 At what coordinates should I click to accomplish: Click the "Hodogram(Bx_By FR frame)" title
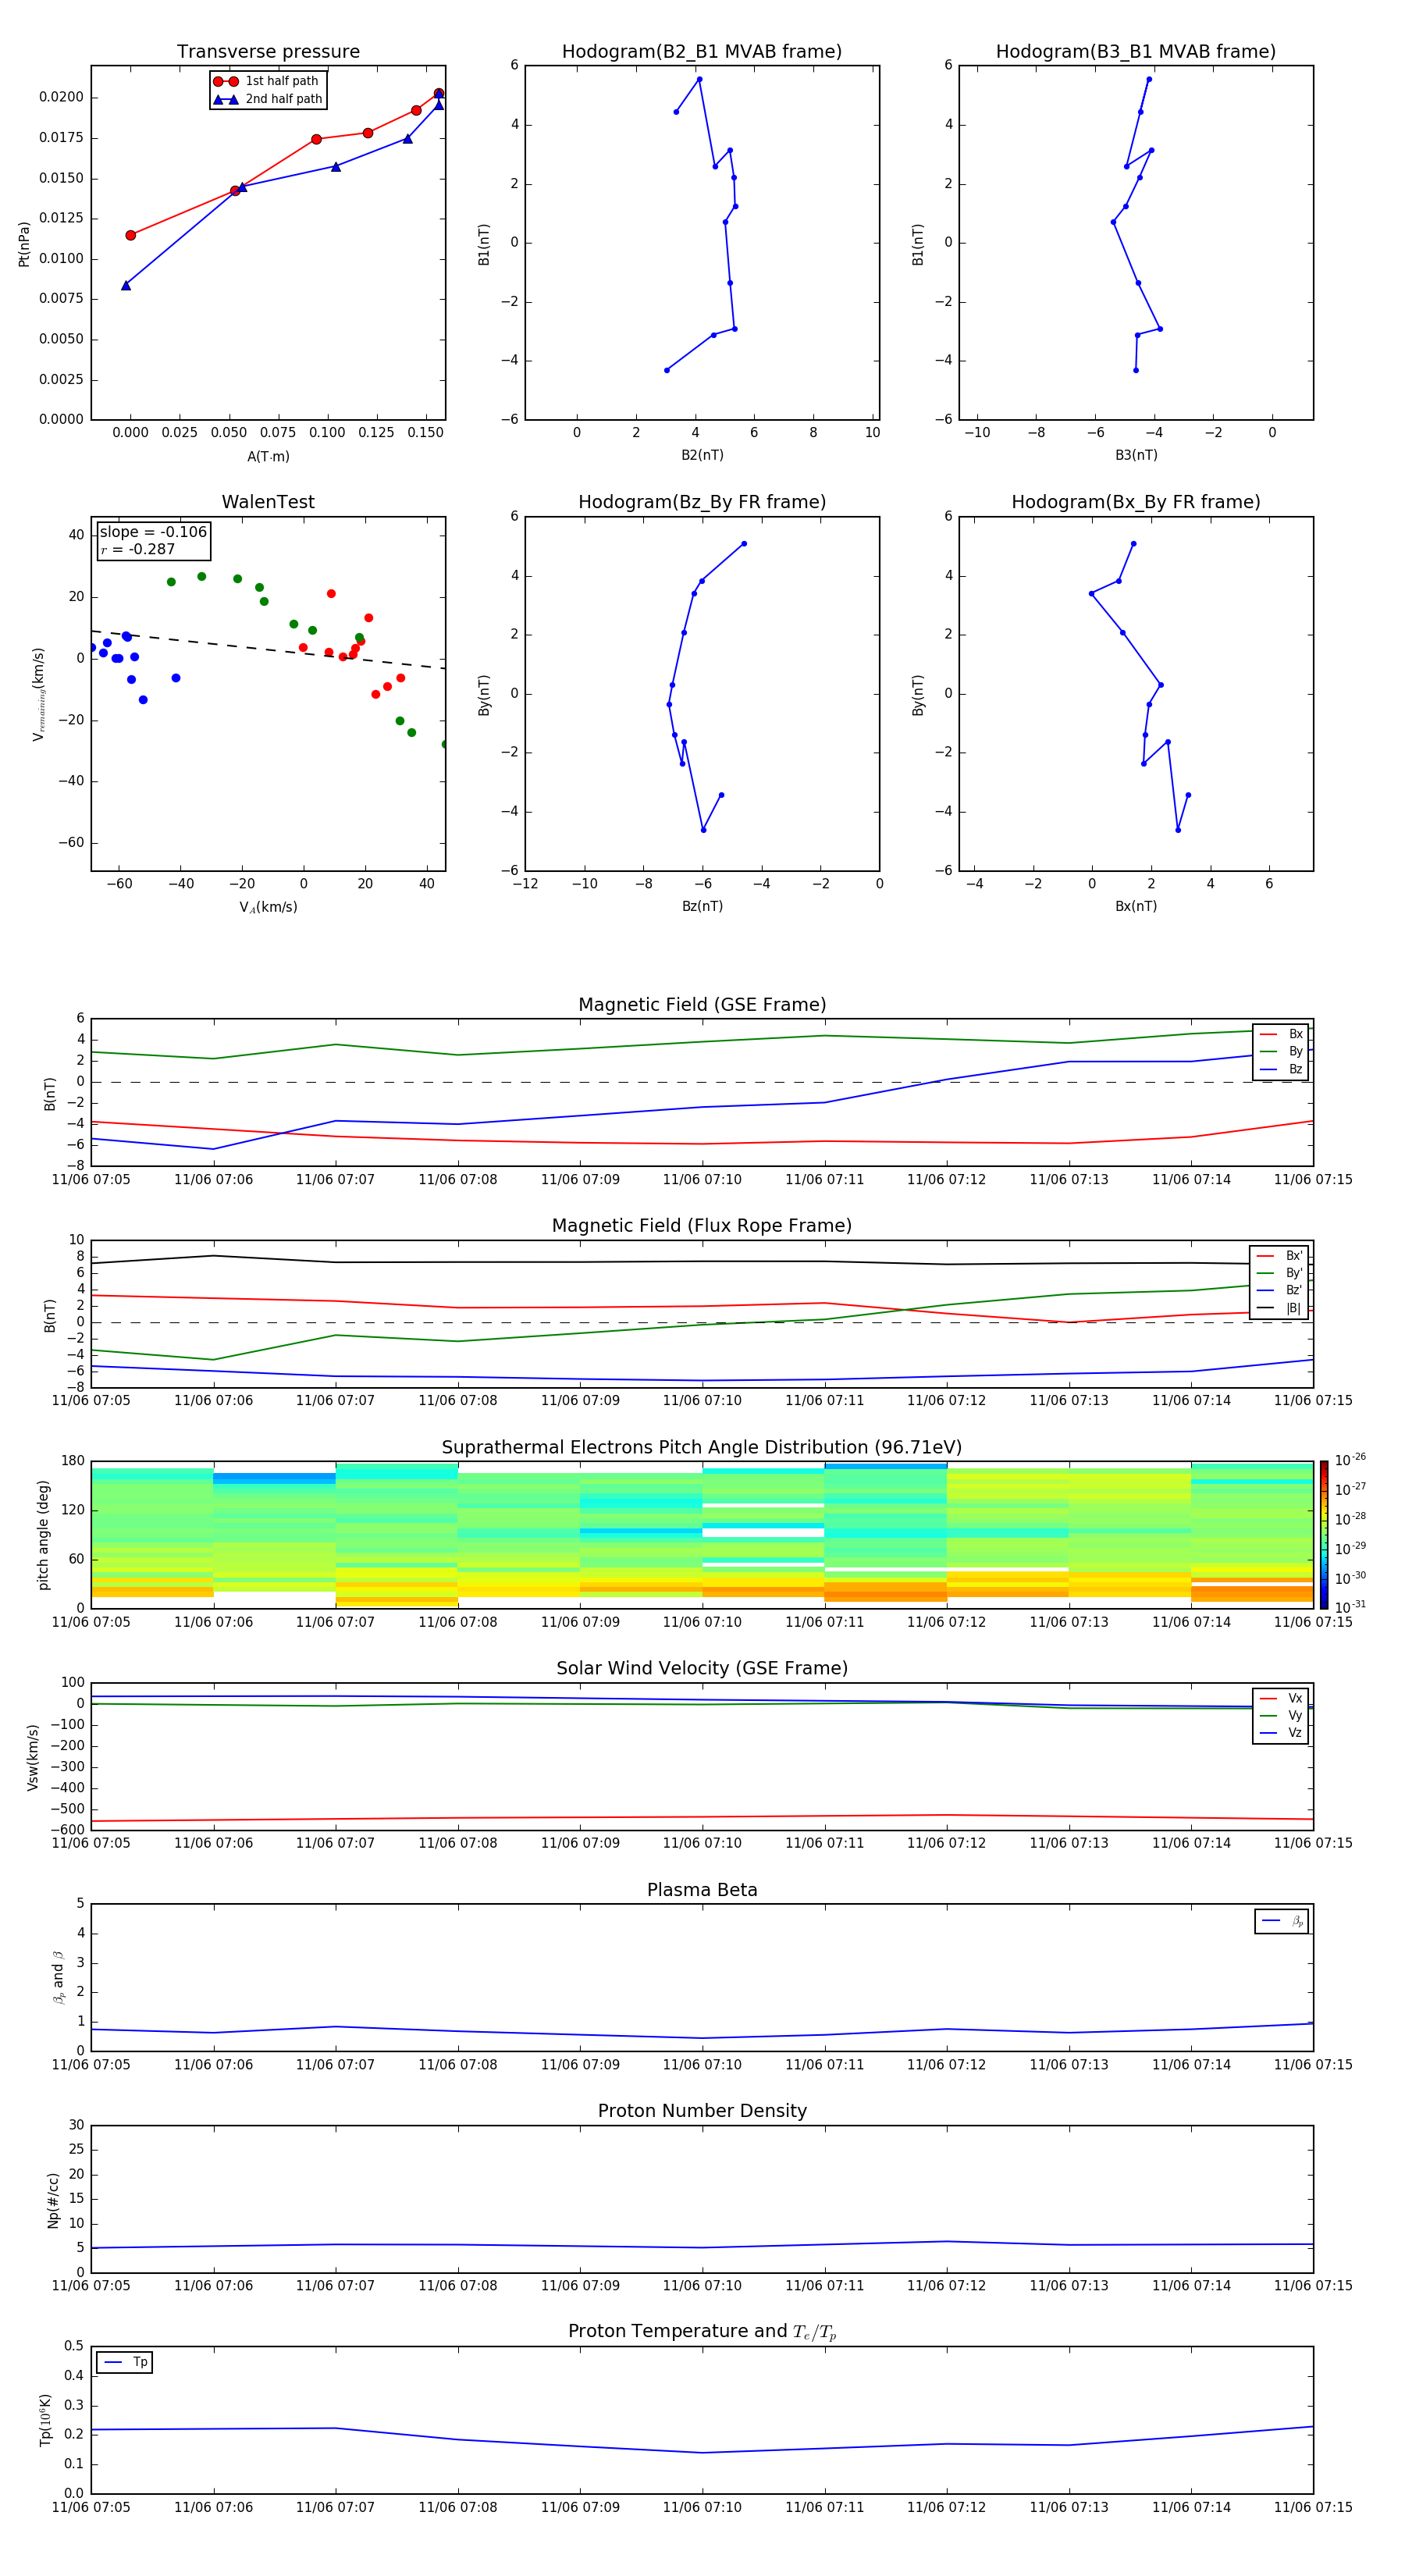pos(1136,502)
